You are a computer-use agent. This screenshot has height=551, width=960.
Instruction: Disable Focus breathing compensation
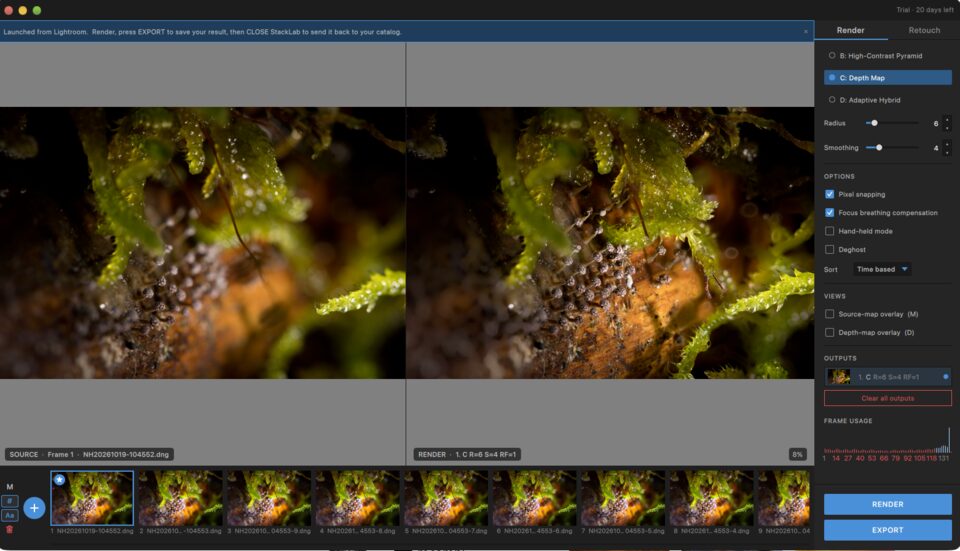830,212
